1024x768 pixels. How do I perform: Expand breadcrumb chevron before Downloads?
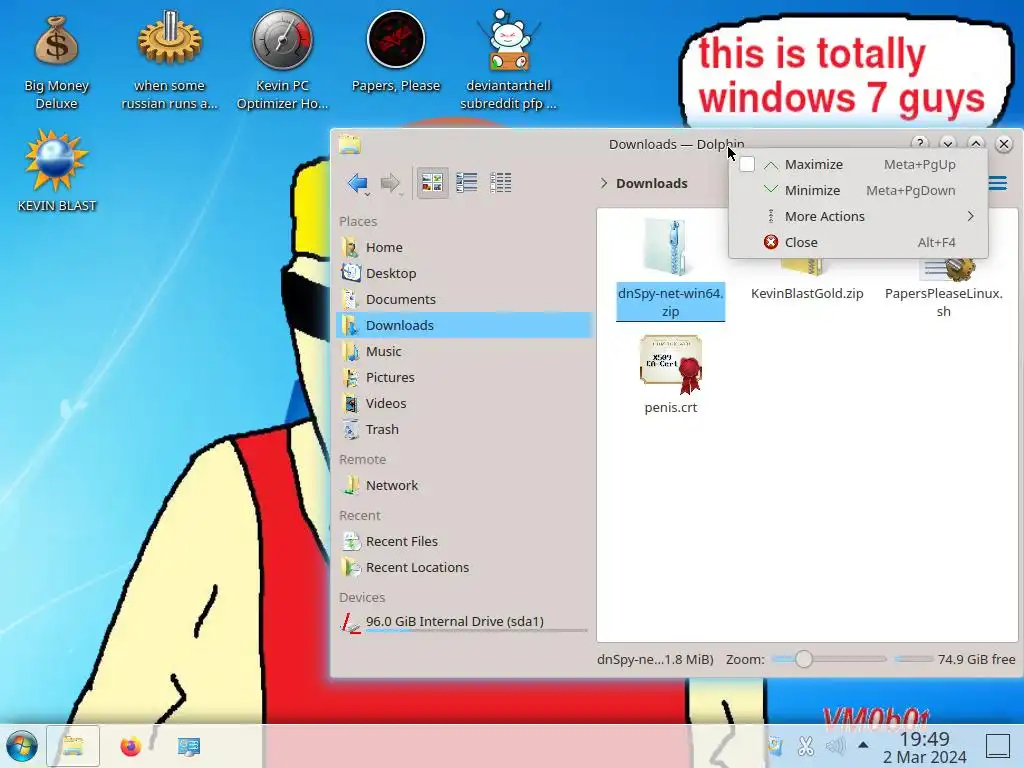tap(603, 184)
